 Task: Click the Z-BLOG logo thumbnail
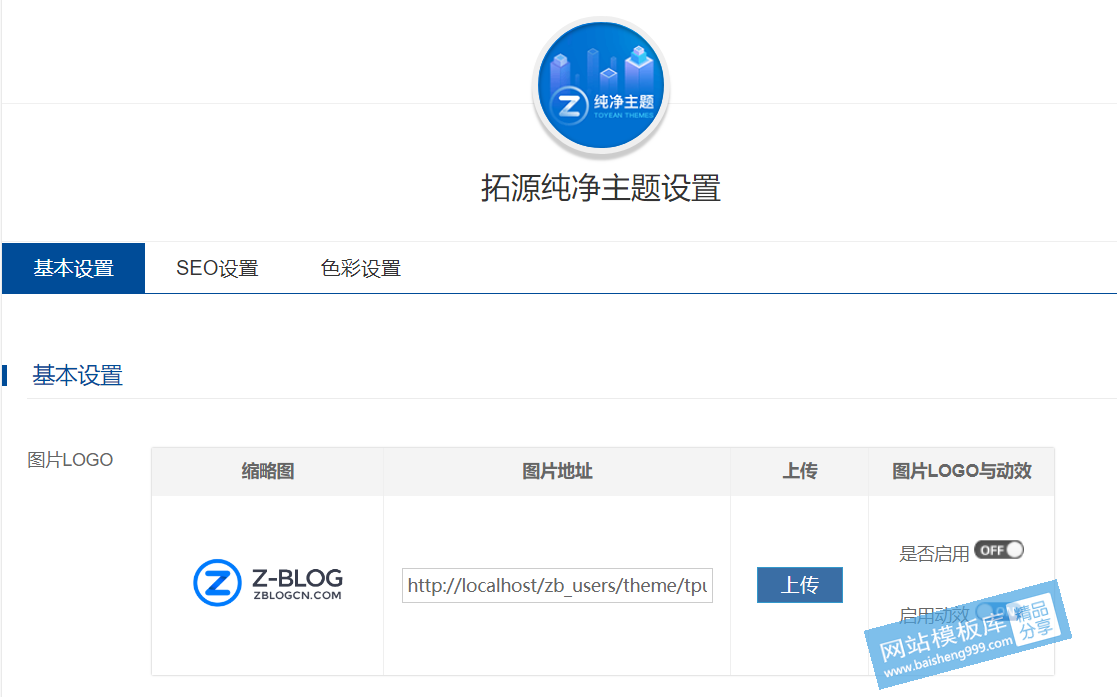pos(268,583)
